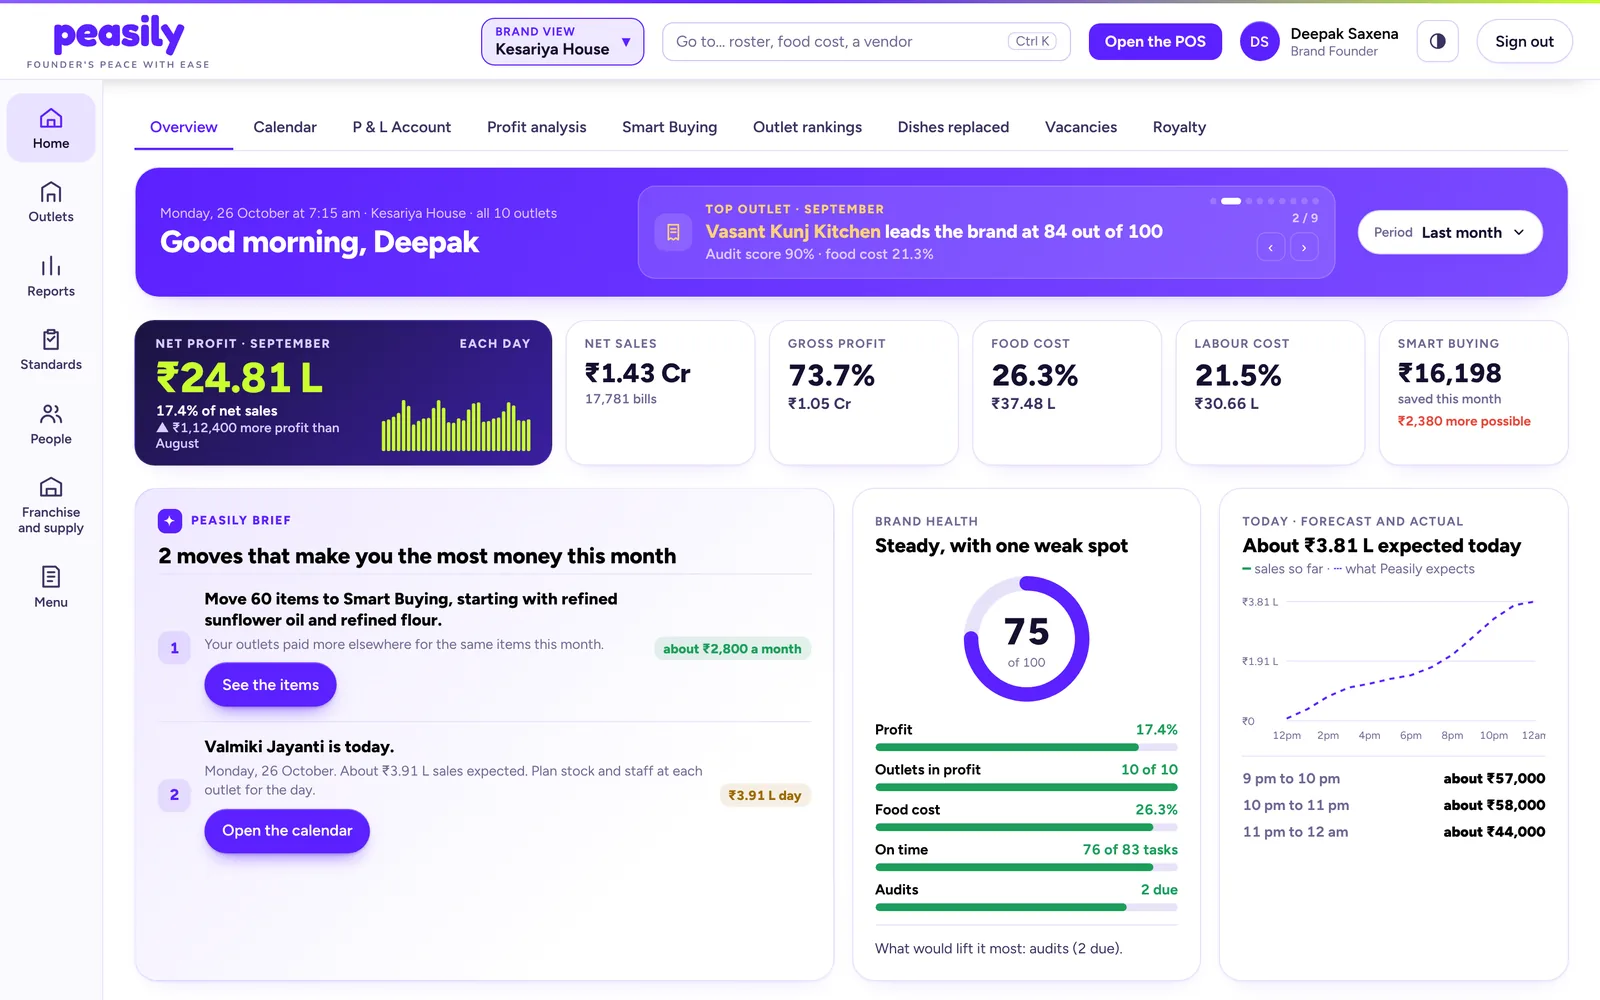Image resolution: width=1600 pixels, height=1000 pixels.
Task: Open the Dishes replaced tab
Action: 953,127
